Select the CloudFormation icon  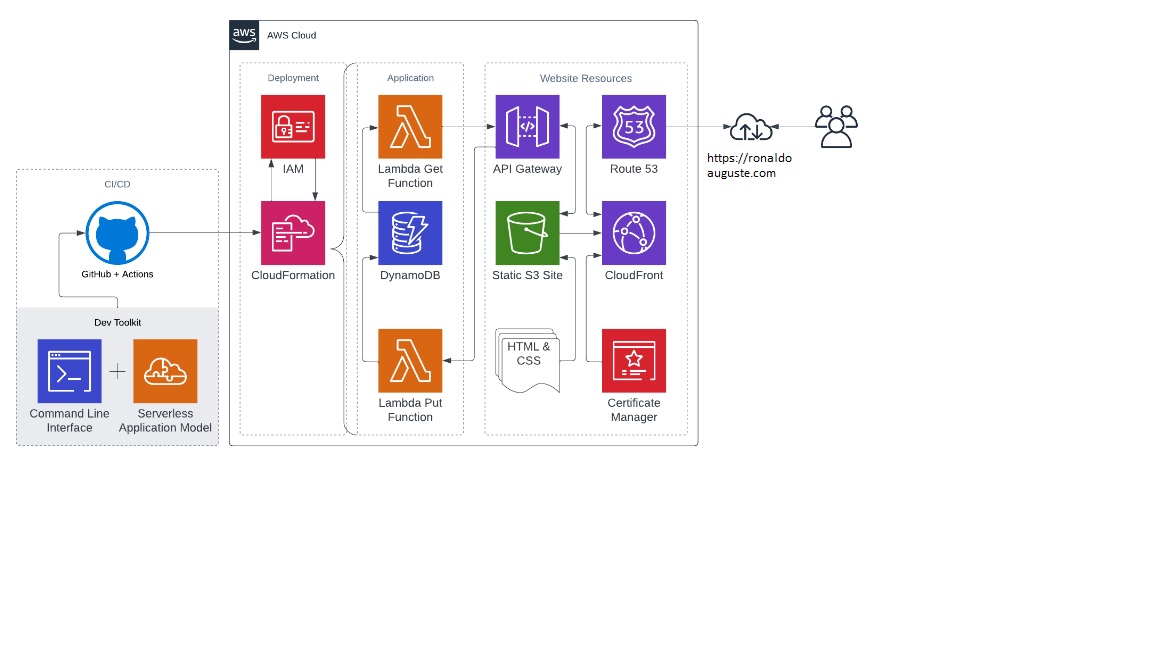293,233
